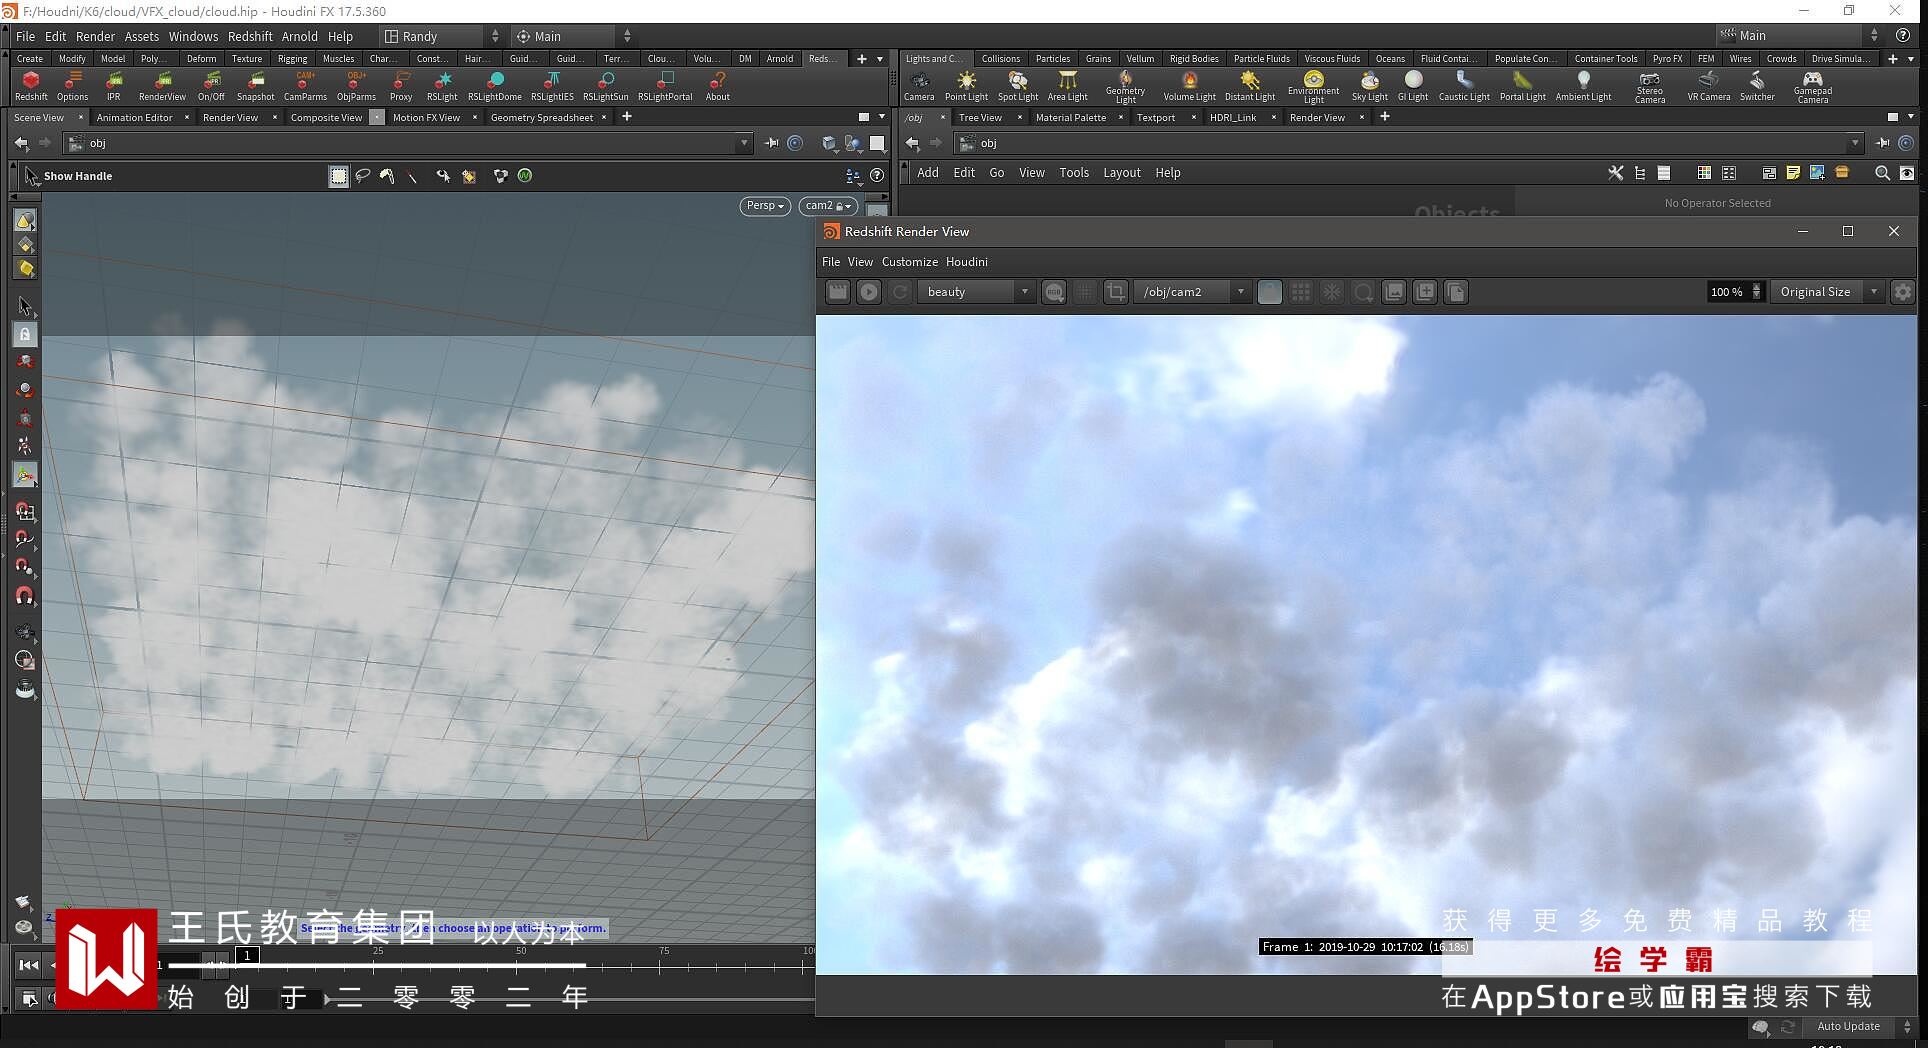Image resolution: width=1928 pixels, height=1048 pixels.
Task: Click the Redshift Proxy shelf tool
Action: pos(401,86)
